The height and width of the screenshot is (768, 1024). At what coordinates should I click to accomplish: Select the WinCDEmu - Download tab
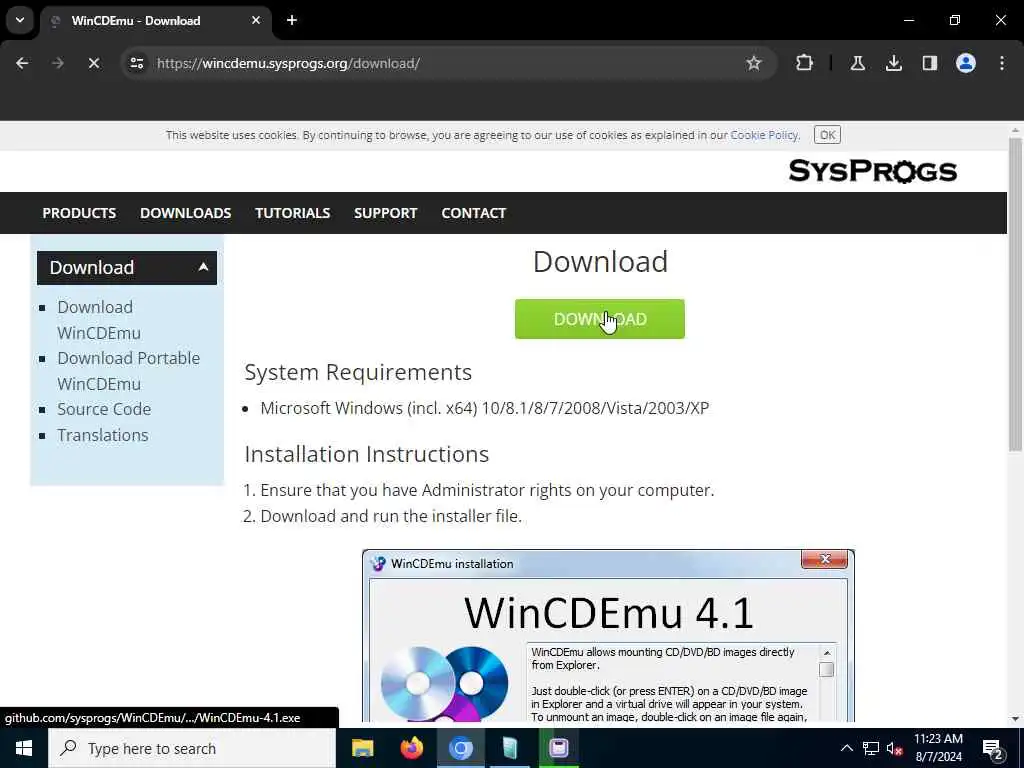[155, 20]
